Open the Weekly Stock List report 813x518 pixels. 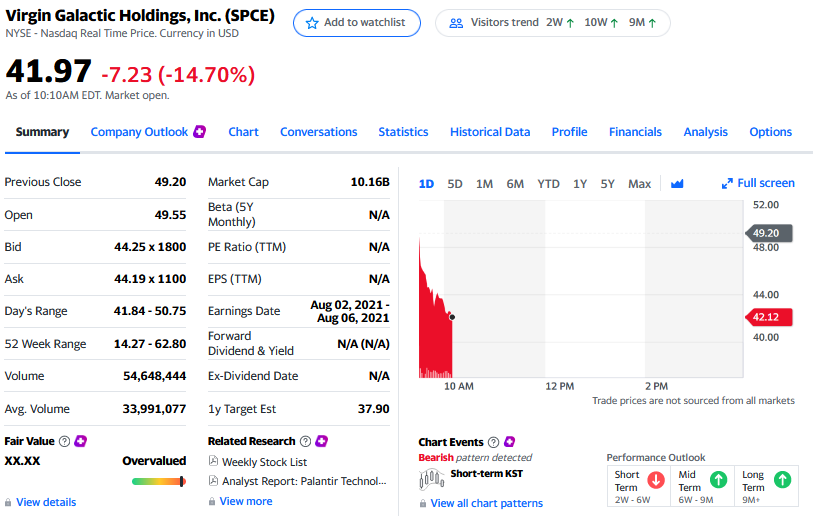pos(264,461)
